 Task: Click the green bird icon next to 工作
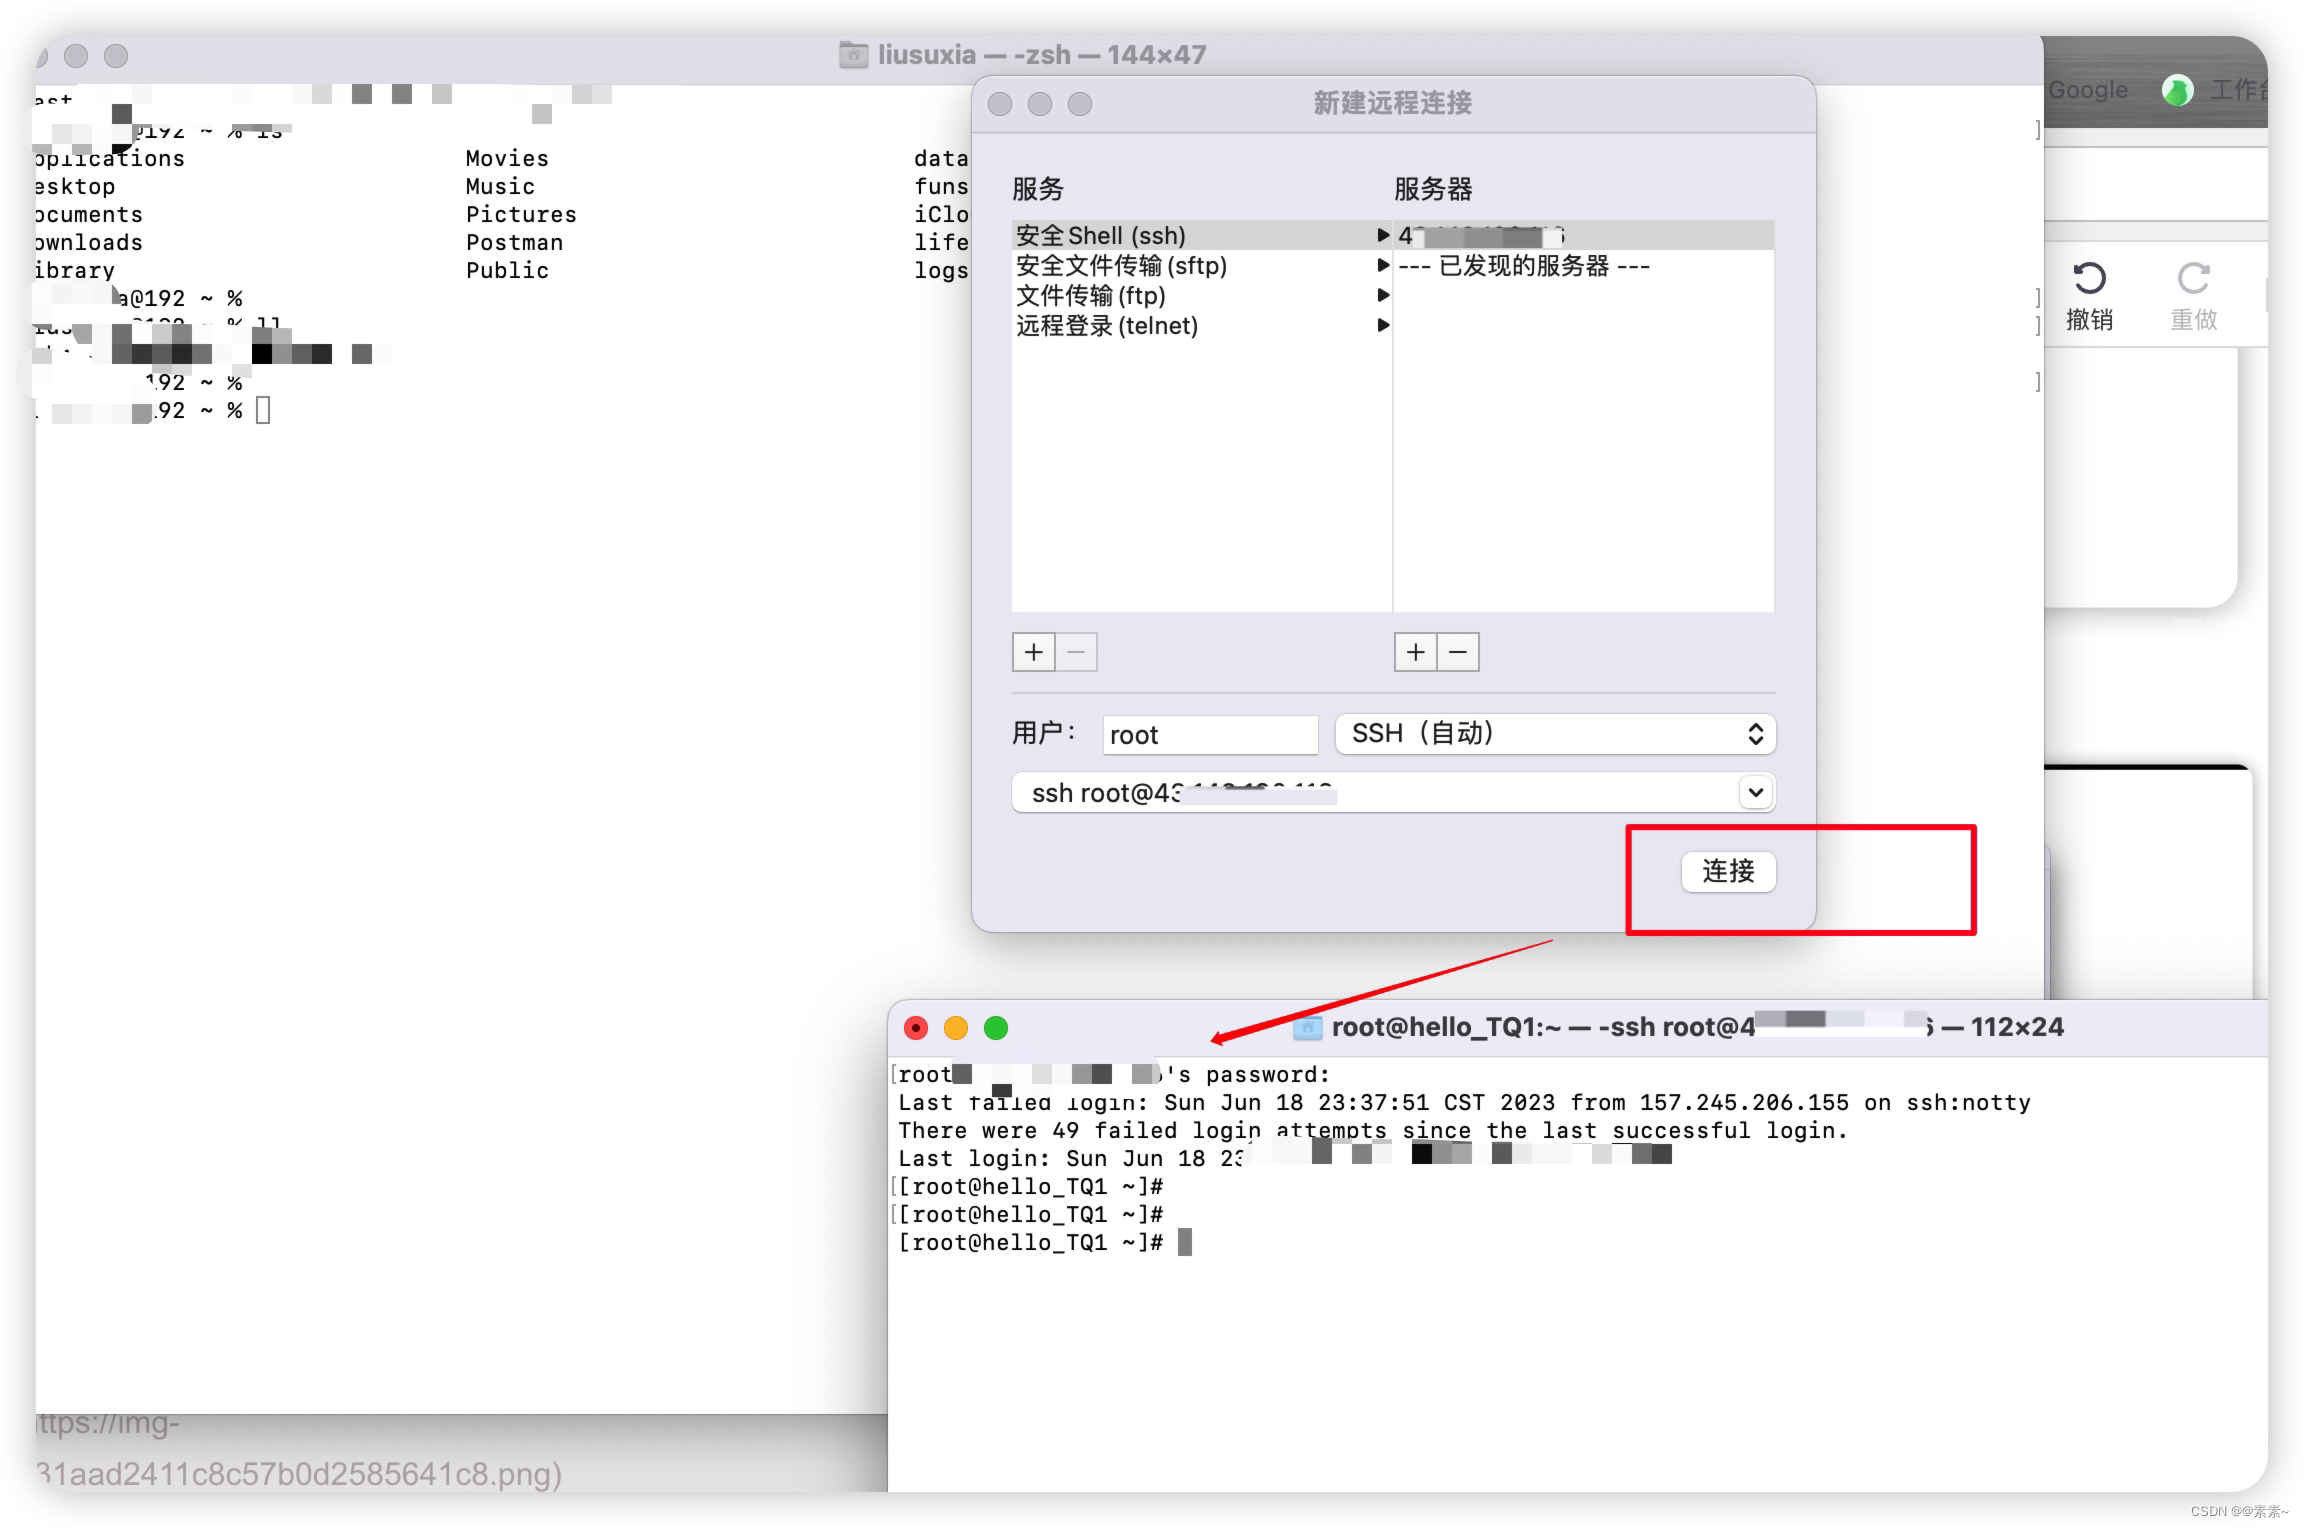pyautogui.click(x=2177, y=89)
